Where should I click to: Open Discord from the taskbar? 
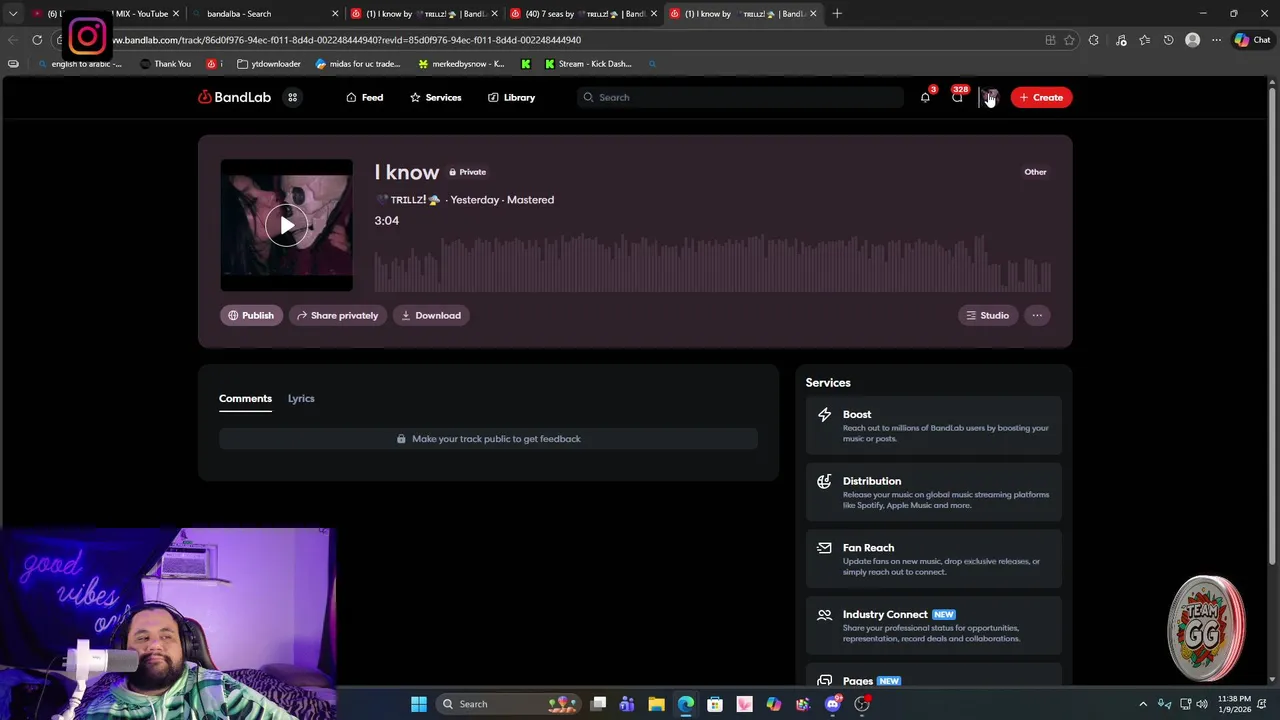(x=833, y=704)
